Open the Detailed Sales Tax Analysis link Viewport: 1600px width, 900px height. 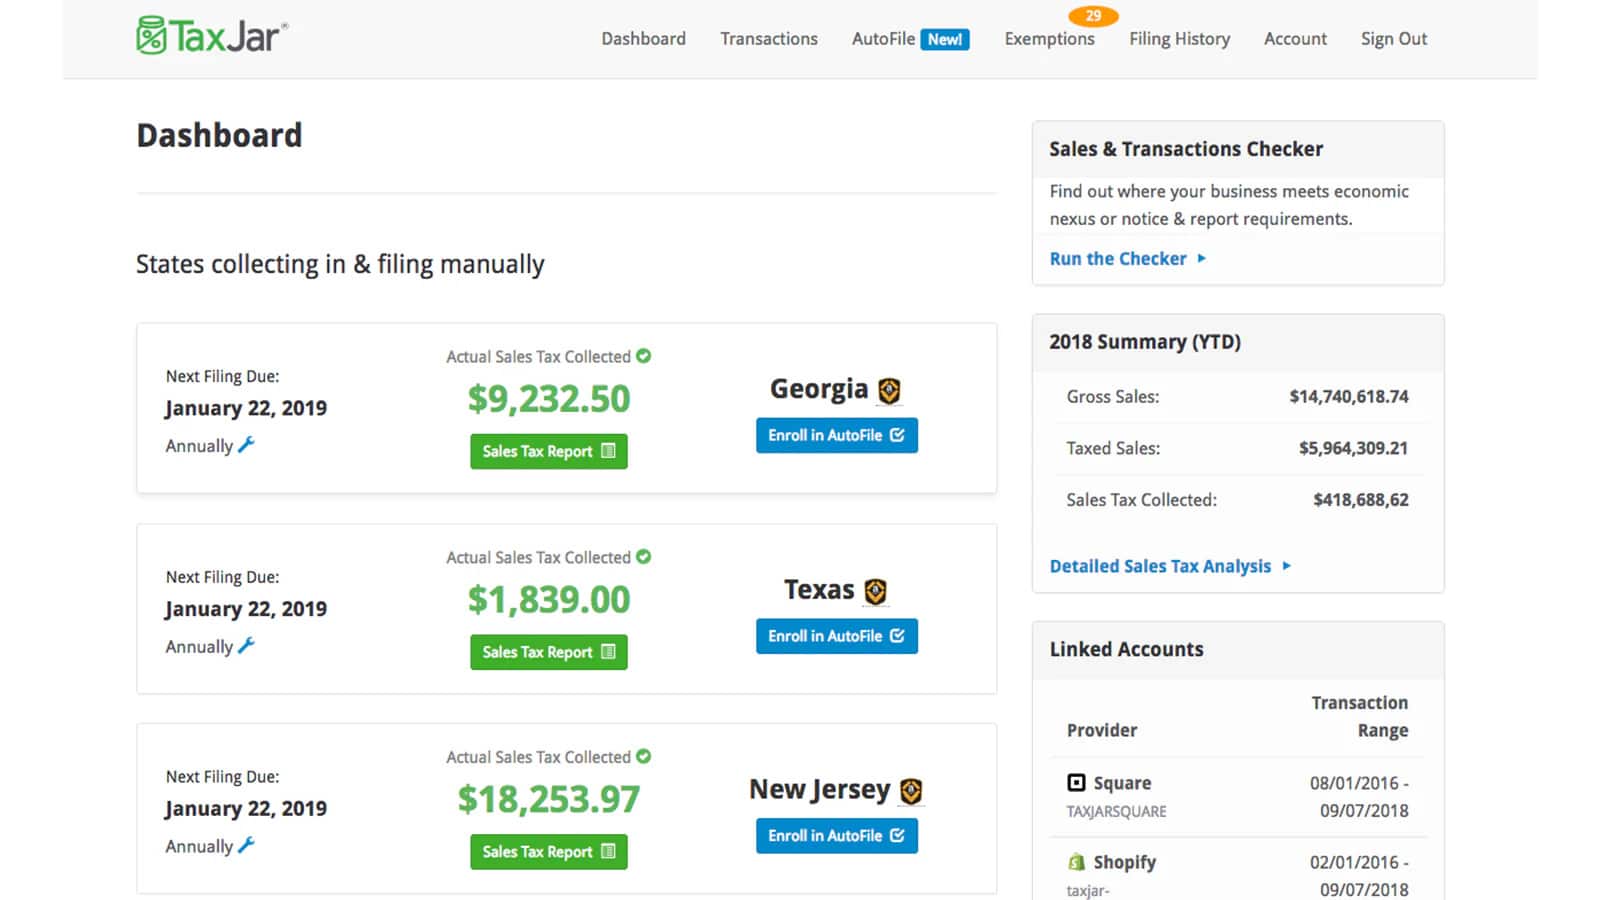1160,565
